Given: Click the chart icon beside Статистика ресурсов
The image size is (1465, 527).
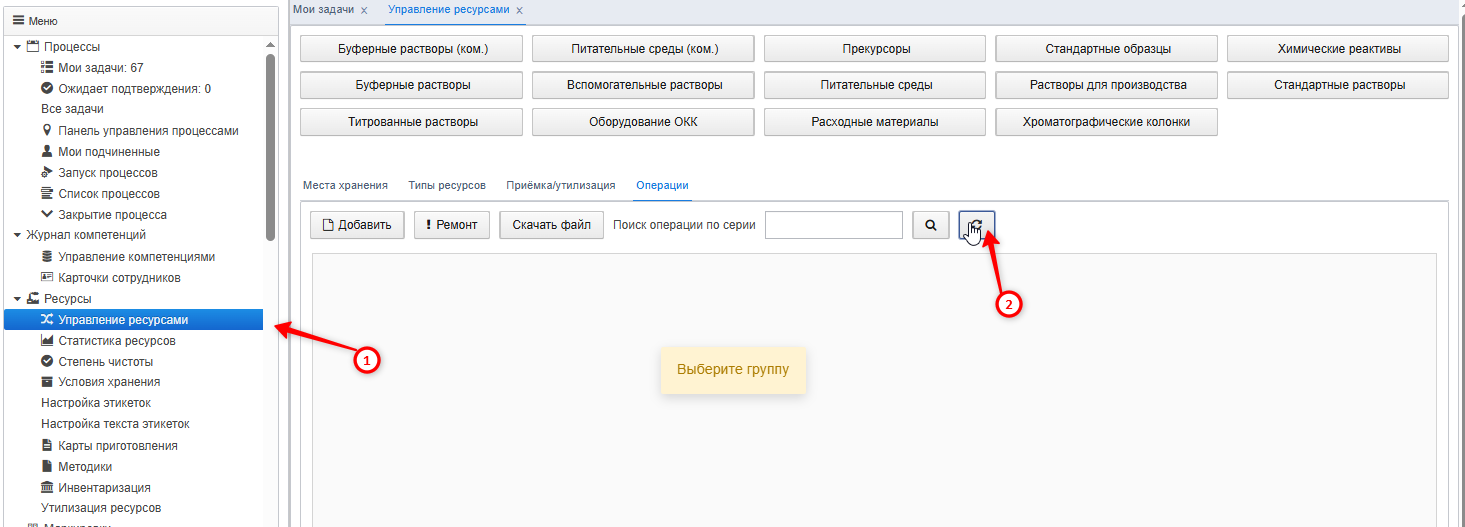Looking at the screenshot, I should [x=47, y=341].
